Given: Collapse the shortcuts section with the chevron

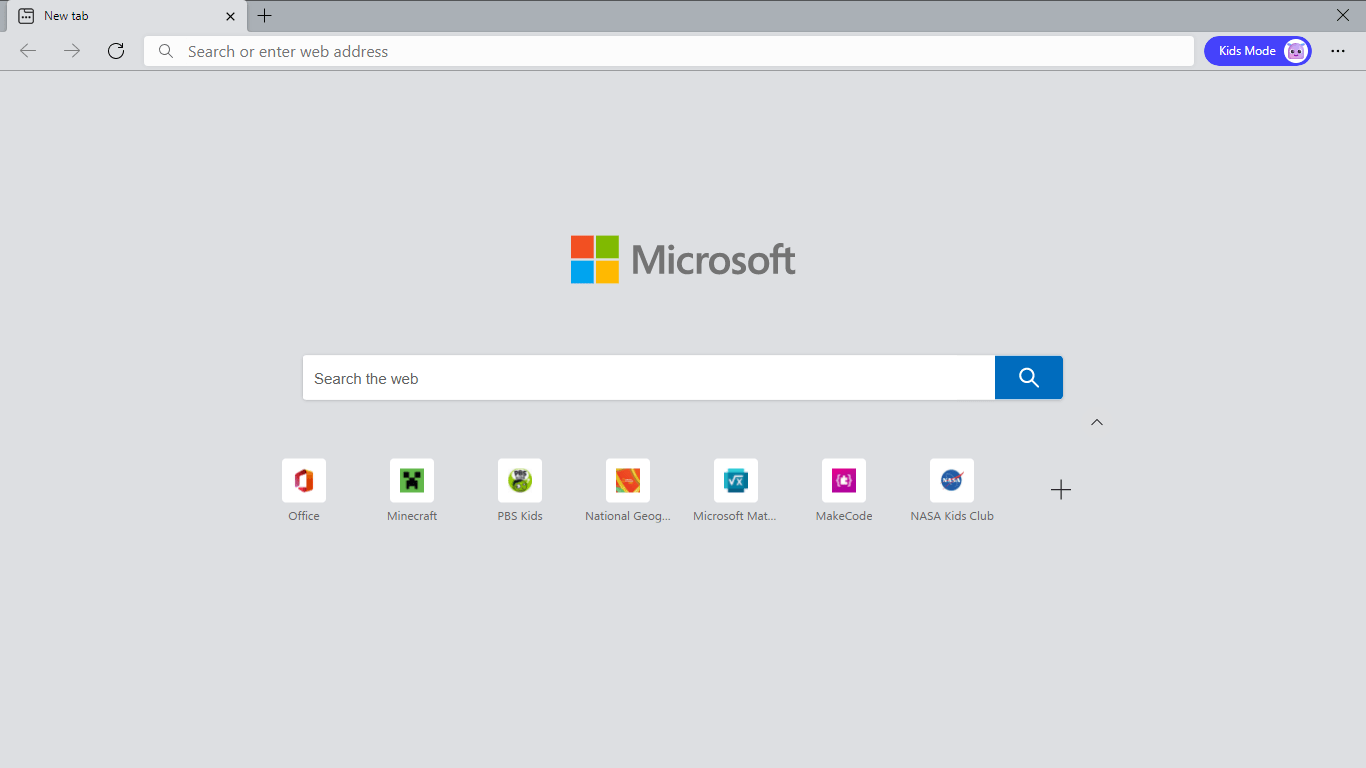Looking at the screenshot, I should [x=1097, y=422].
